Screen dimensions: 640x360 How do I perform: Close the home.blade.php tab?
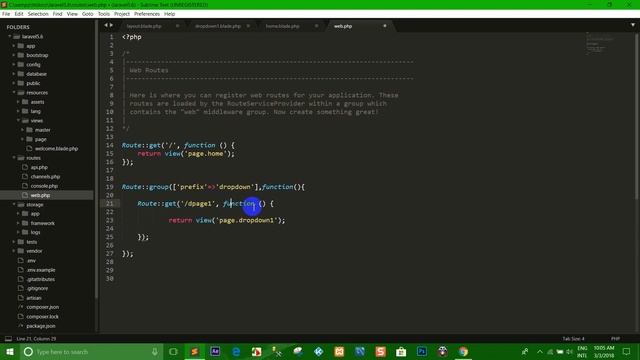tap(316, 26)
